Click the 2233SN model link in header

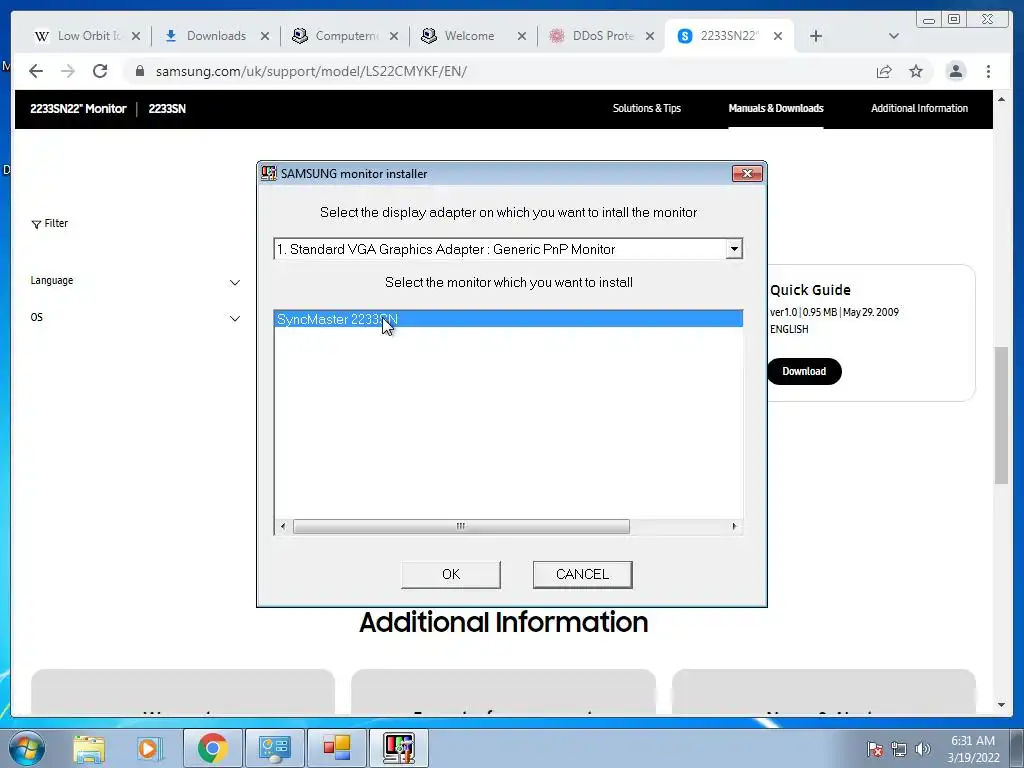(167, 108)
